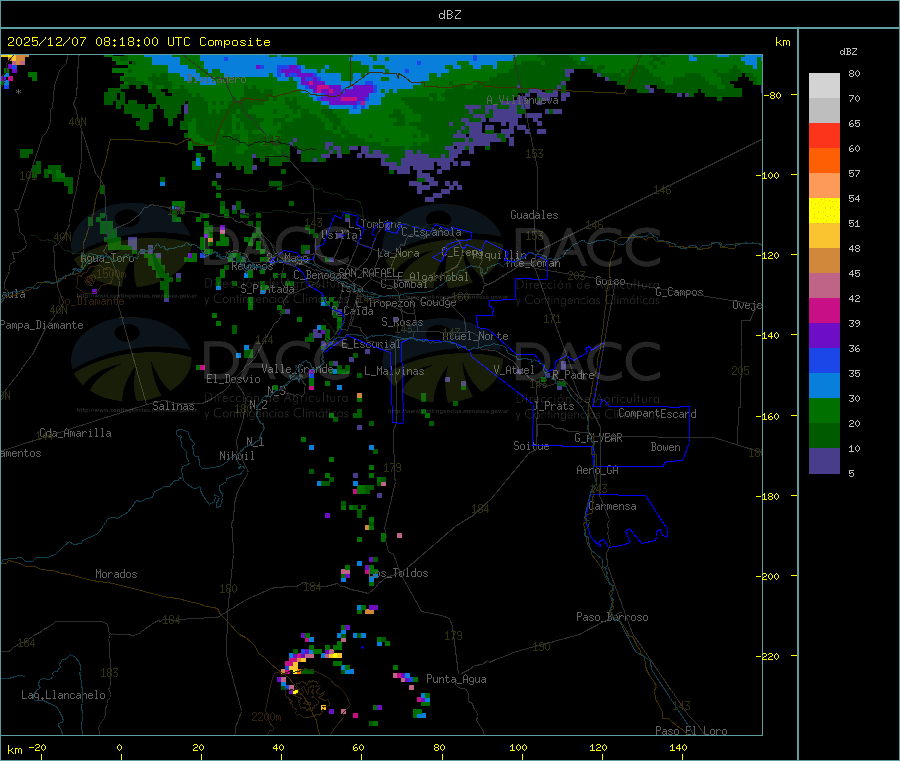
Task: Click the 20 dBZ green legend swatch
Action: (824, 411)
